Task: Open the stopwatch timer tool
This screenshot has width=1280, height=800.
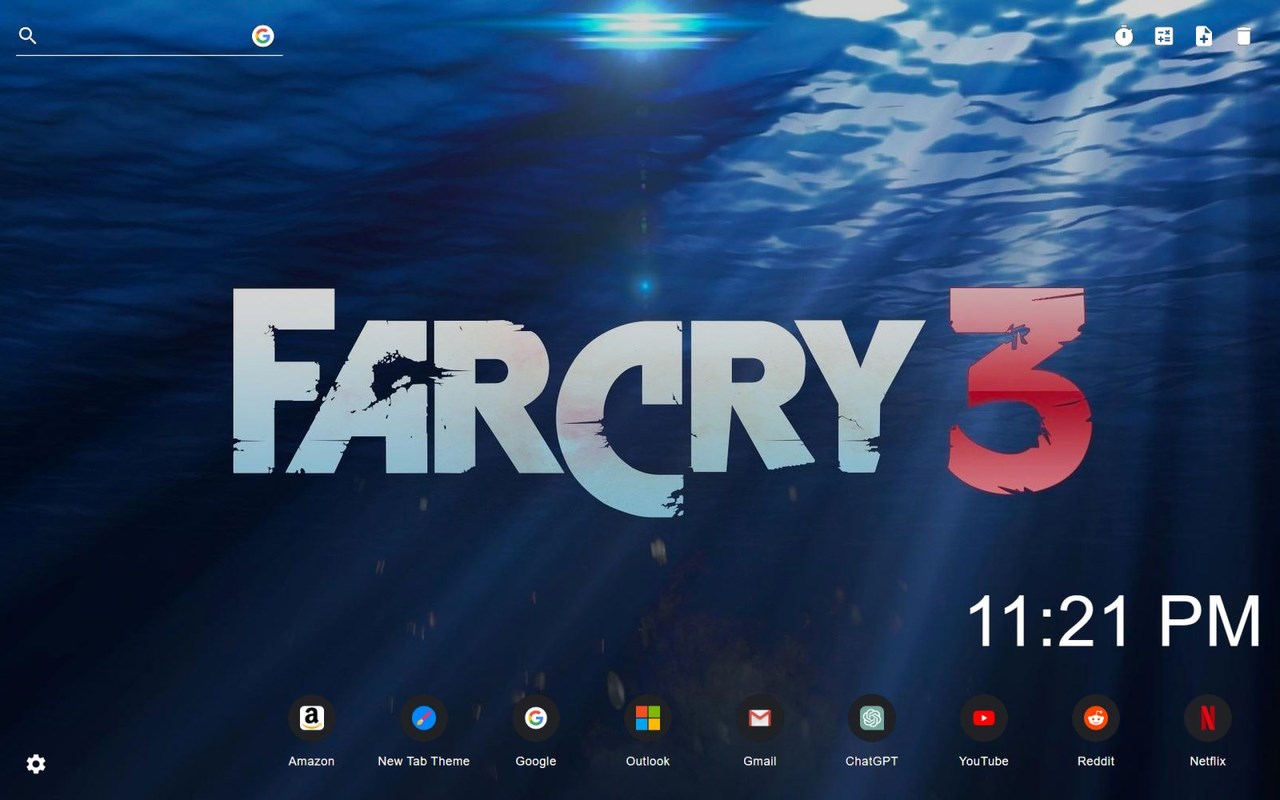Action: pos(1124,36)
